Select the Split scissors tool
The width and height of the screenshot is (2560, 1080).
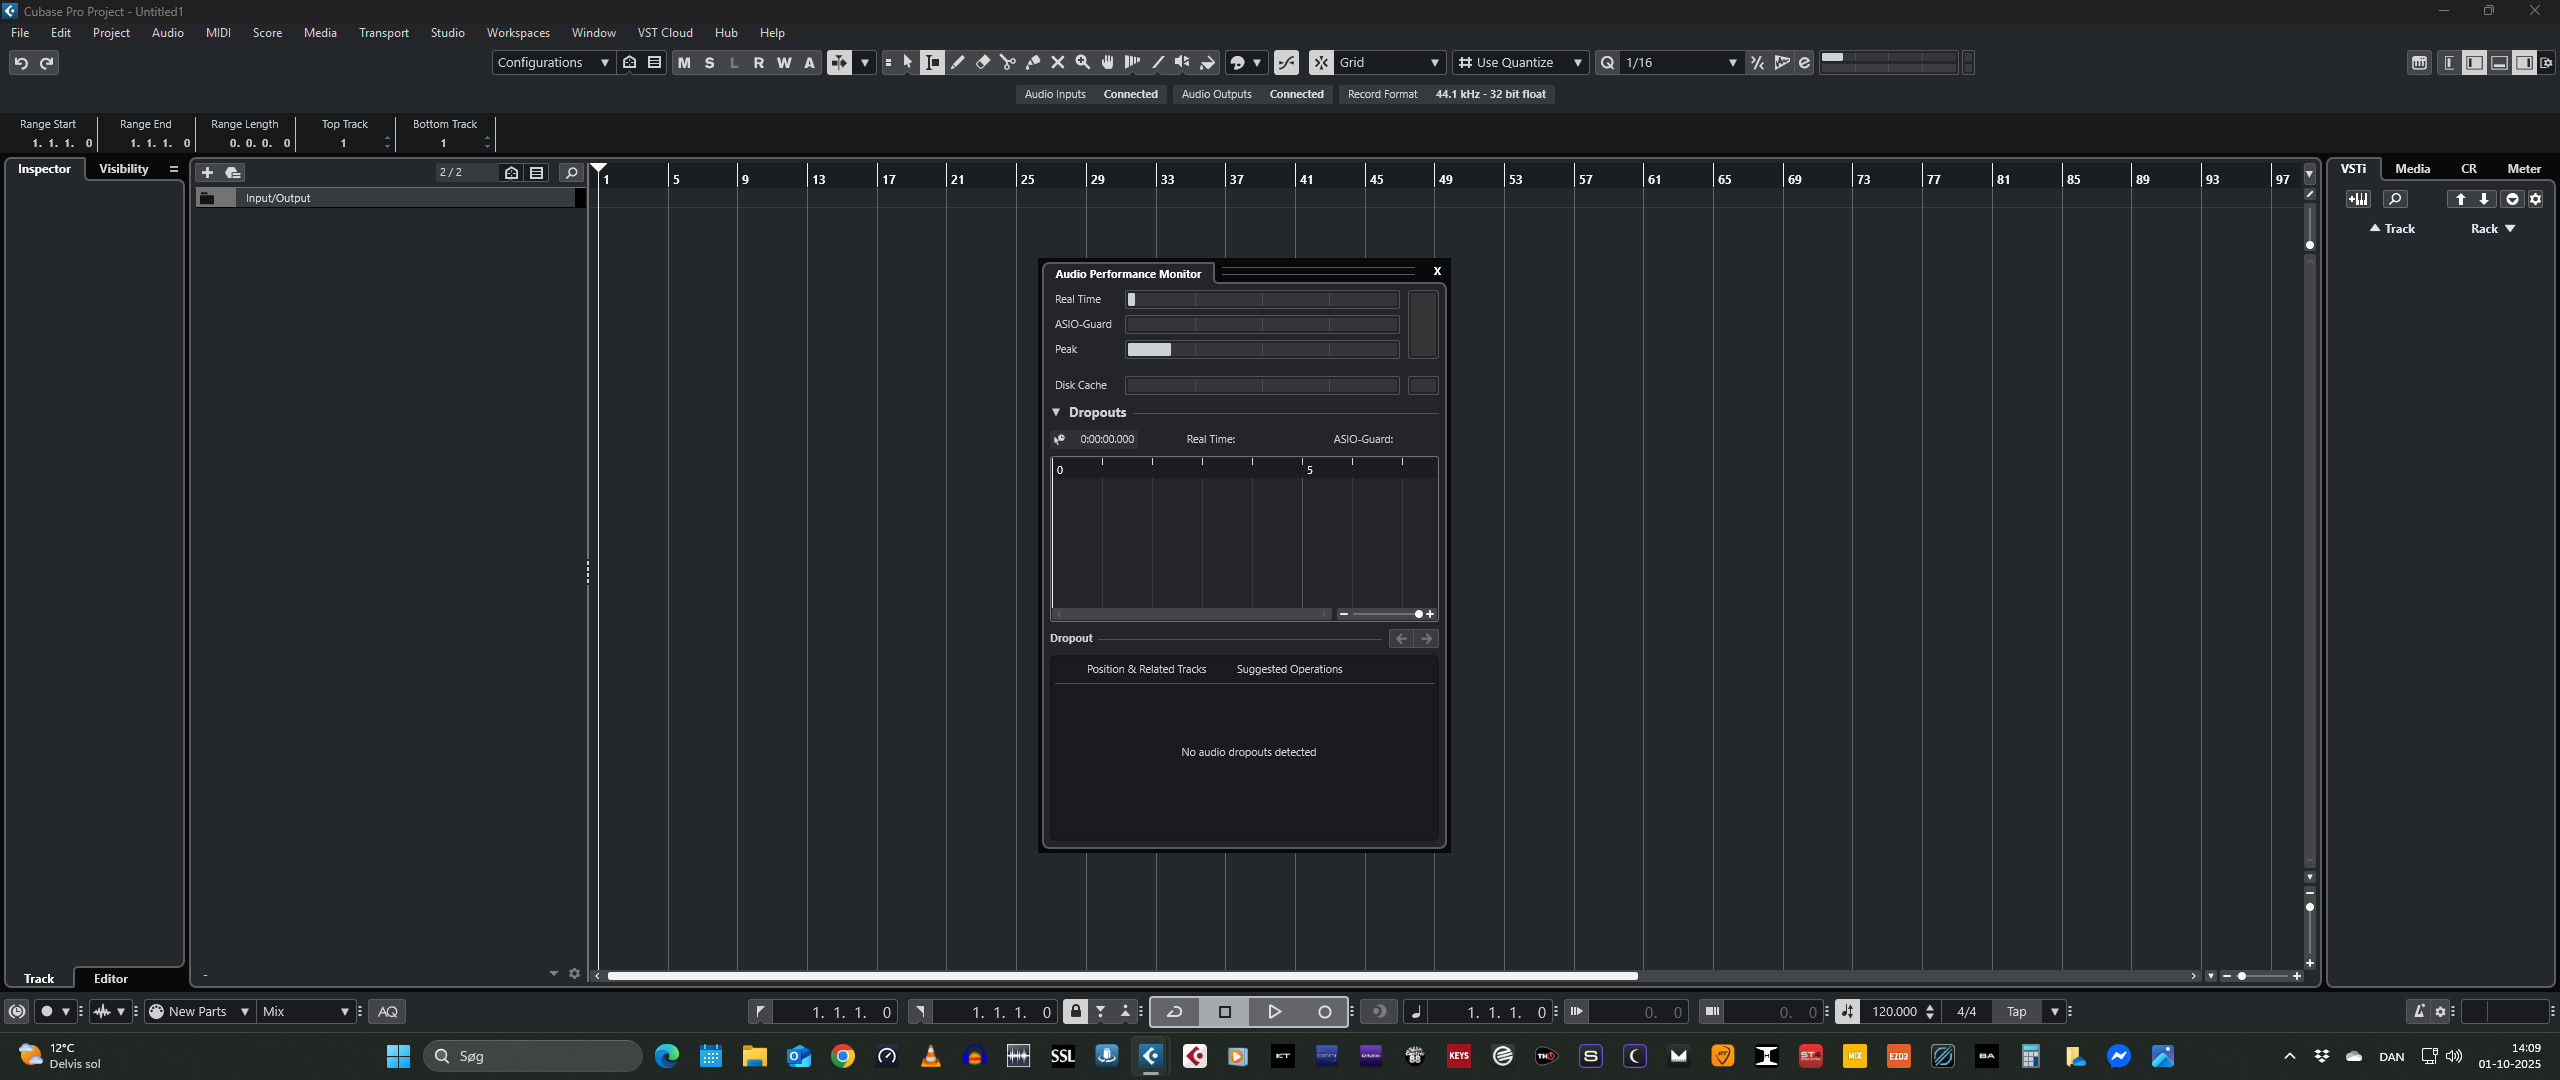(1008, 62)
